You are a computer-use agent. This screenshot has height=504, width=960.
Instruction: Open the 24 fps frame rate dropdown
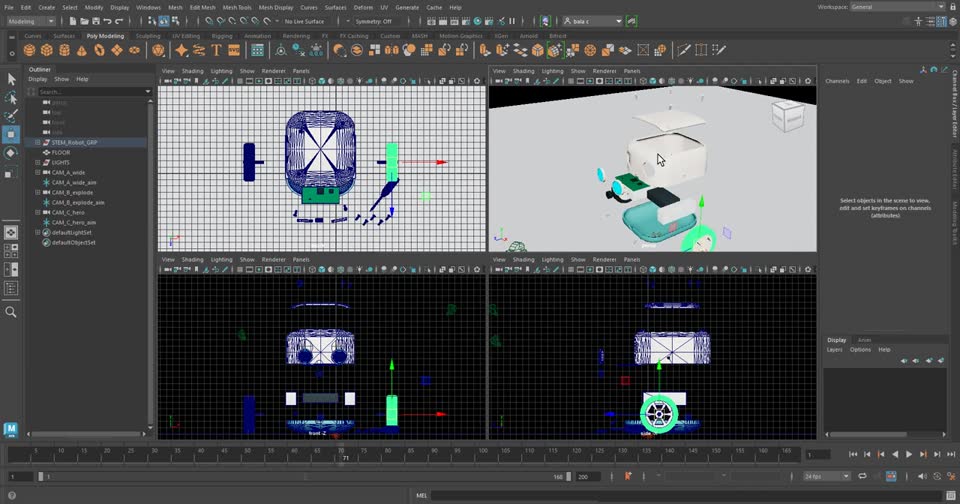[827, 476]
